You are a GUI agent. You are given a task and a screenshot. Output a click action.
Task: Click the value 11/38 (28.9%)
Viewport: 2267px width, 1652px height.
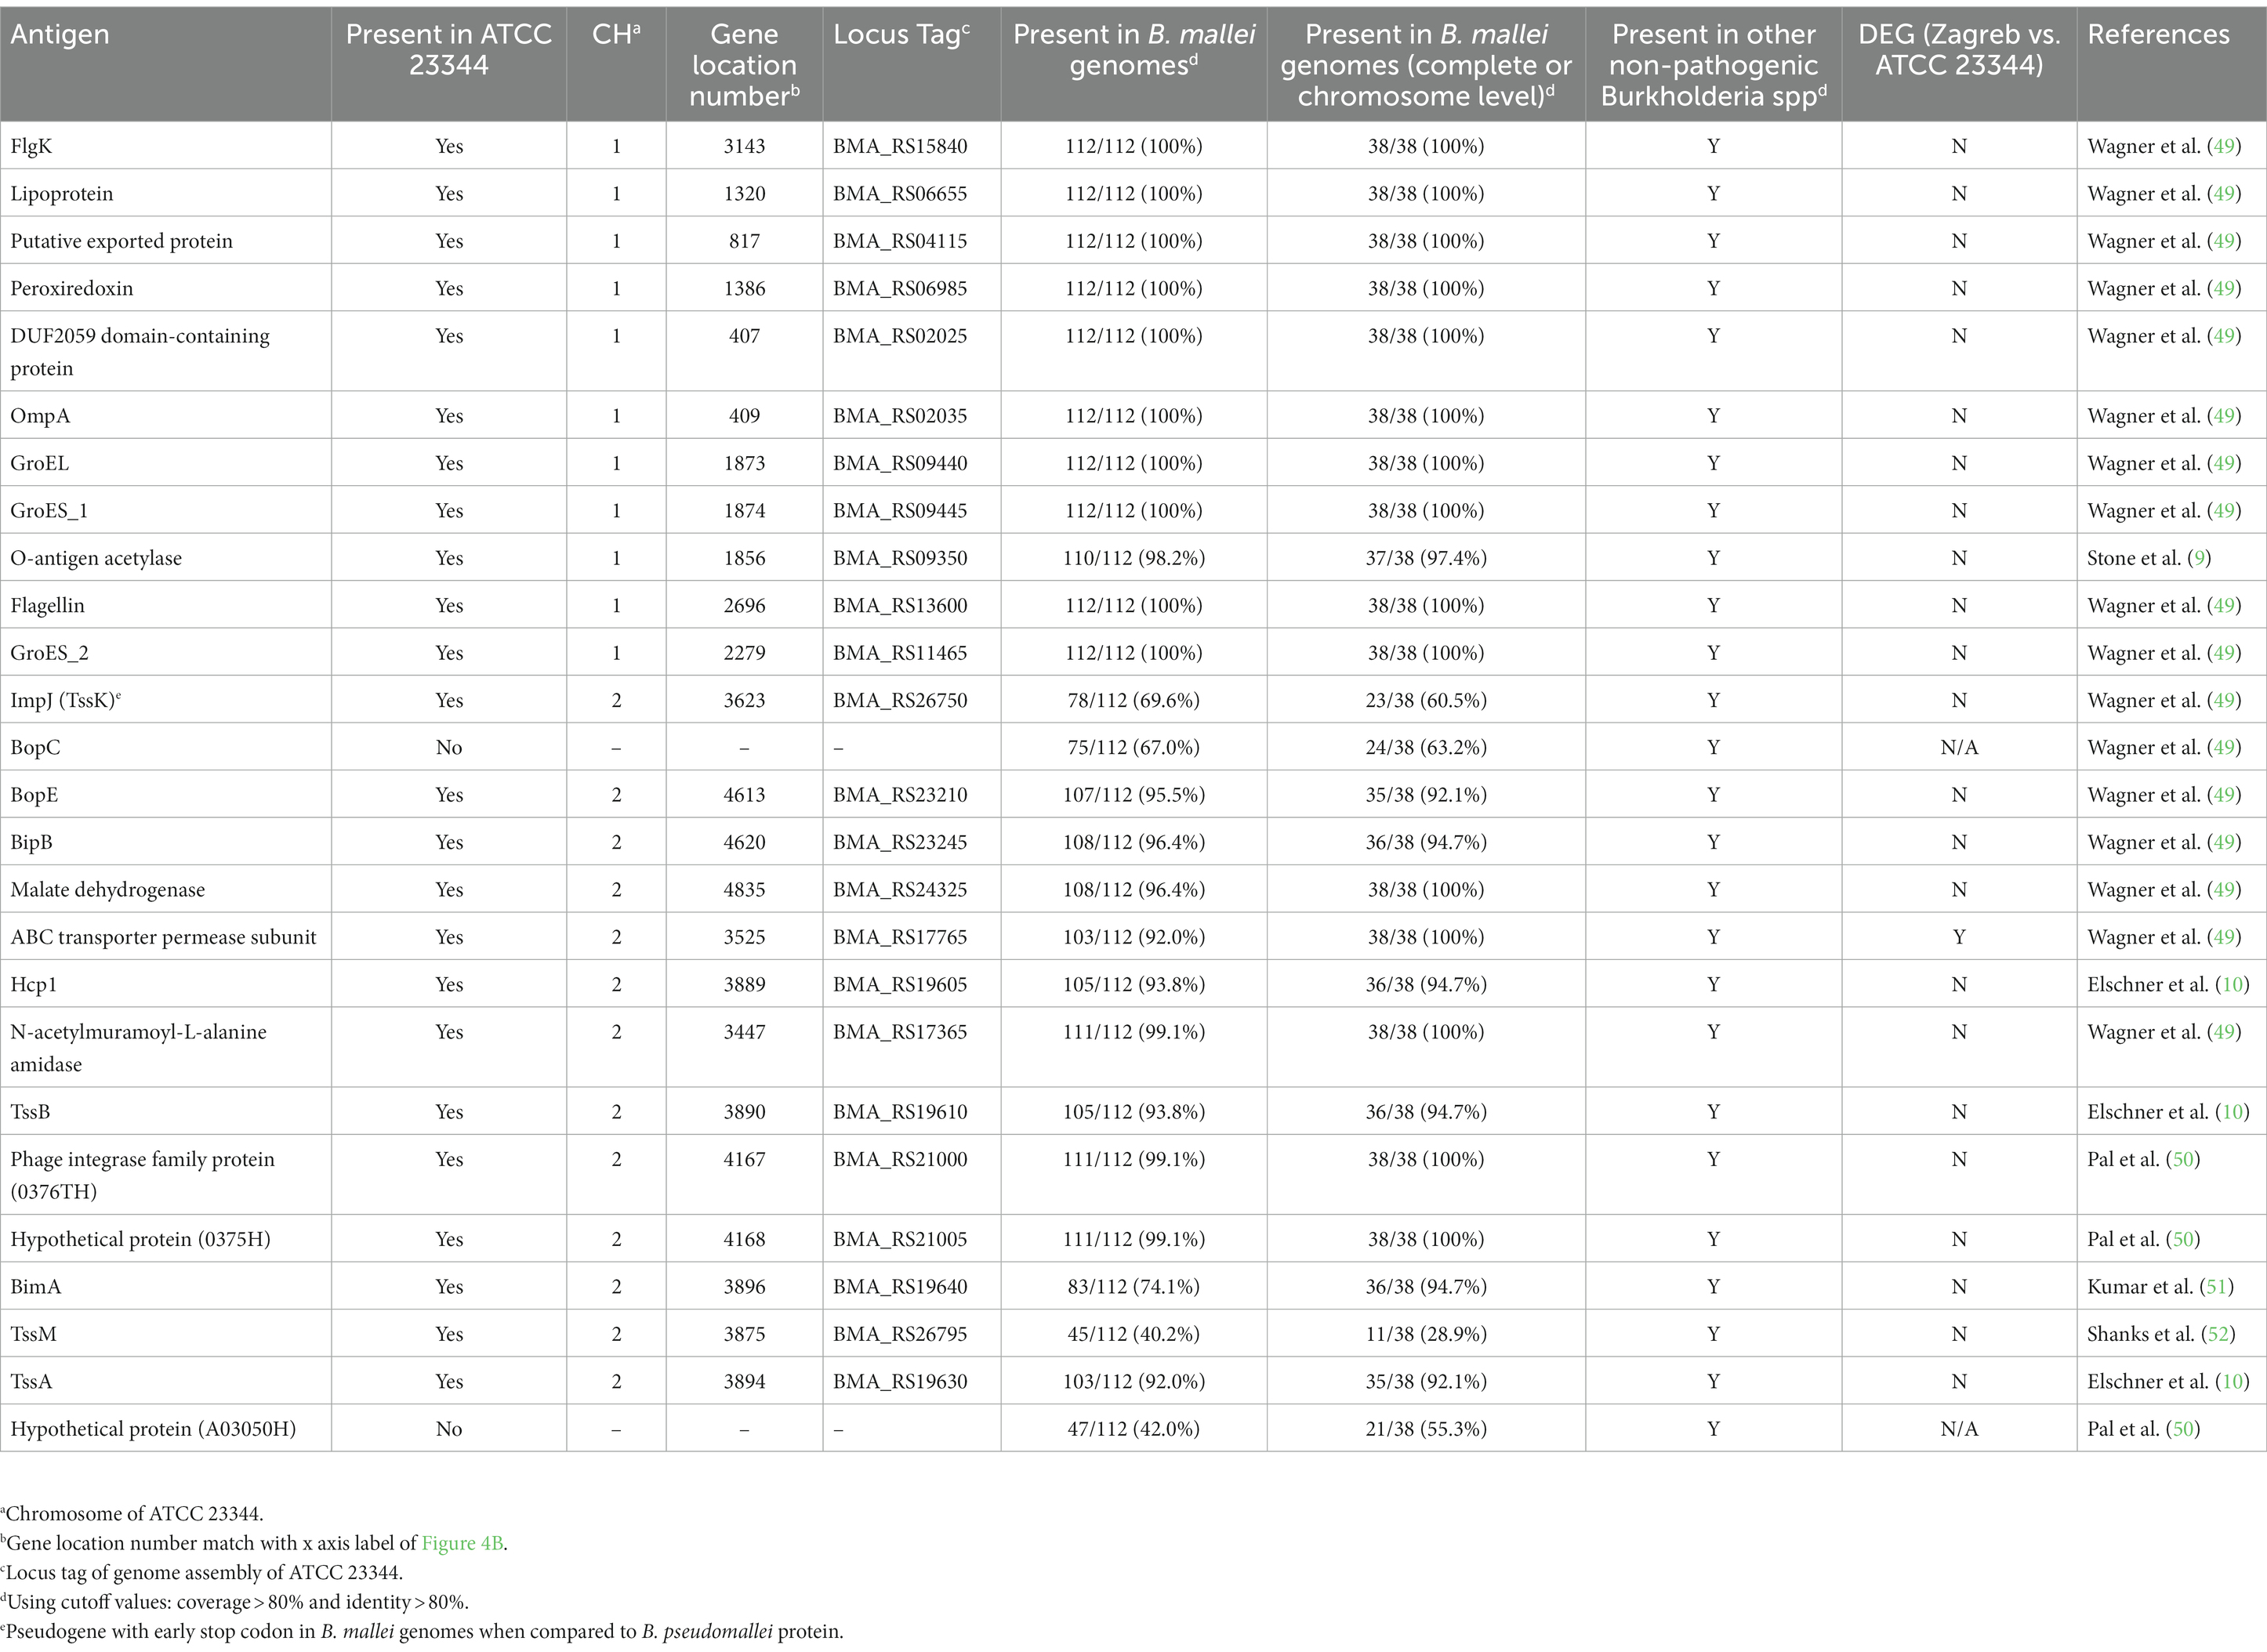click(1426, 1334)
